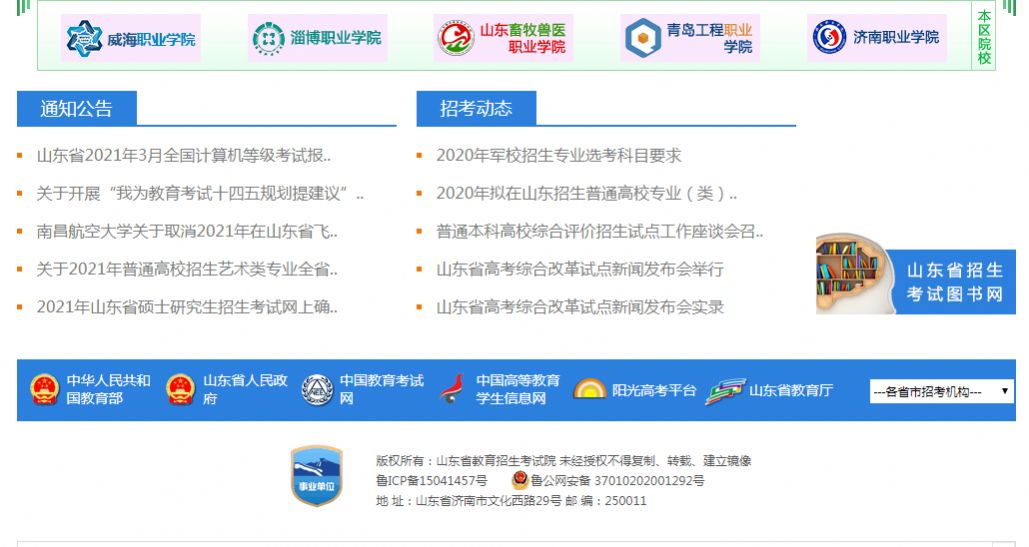This screenshot has width=1029, height=547.
Task: Click the 山东省教育厅 link text
Action: coord(791,390)
